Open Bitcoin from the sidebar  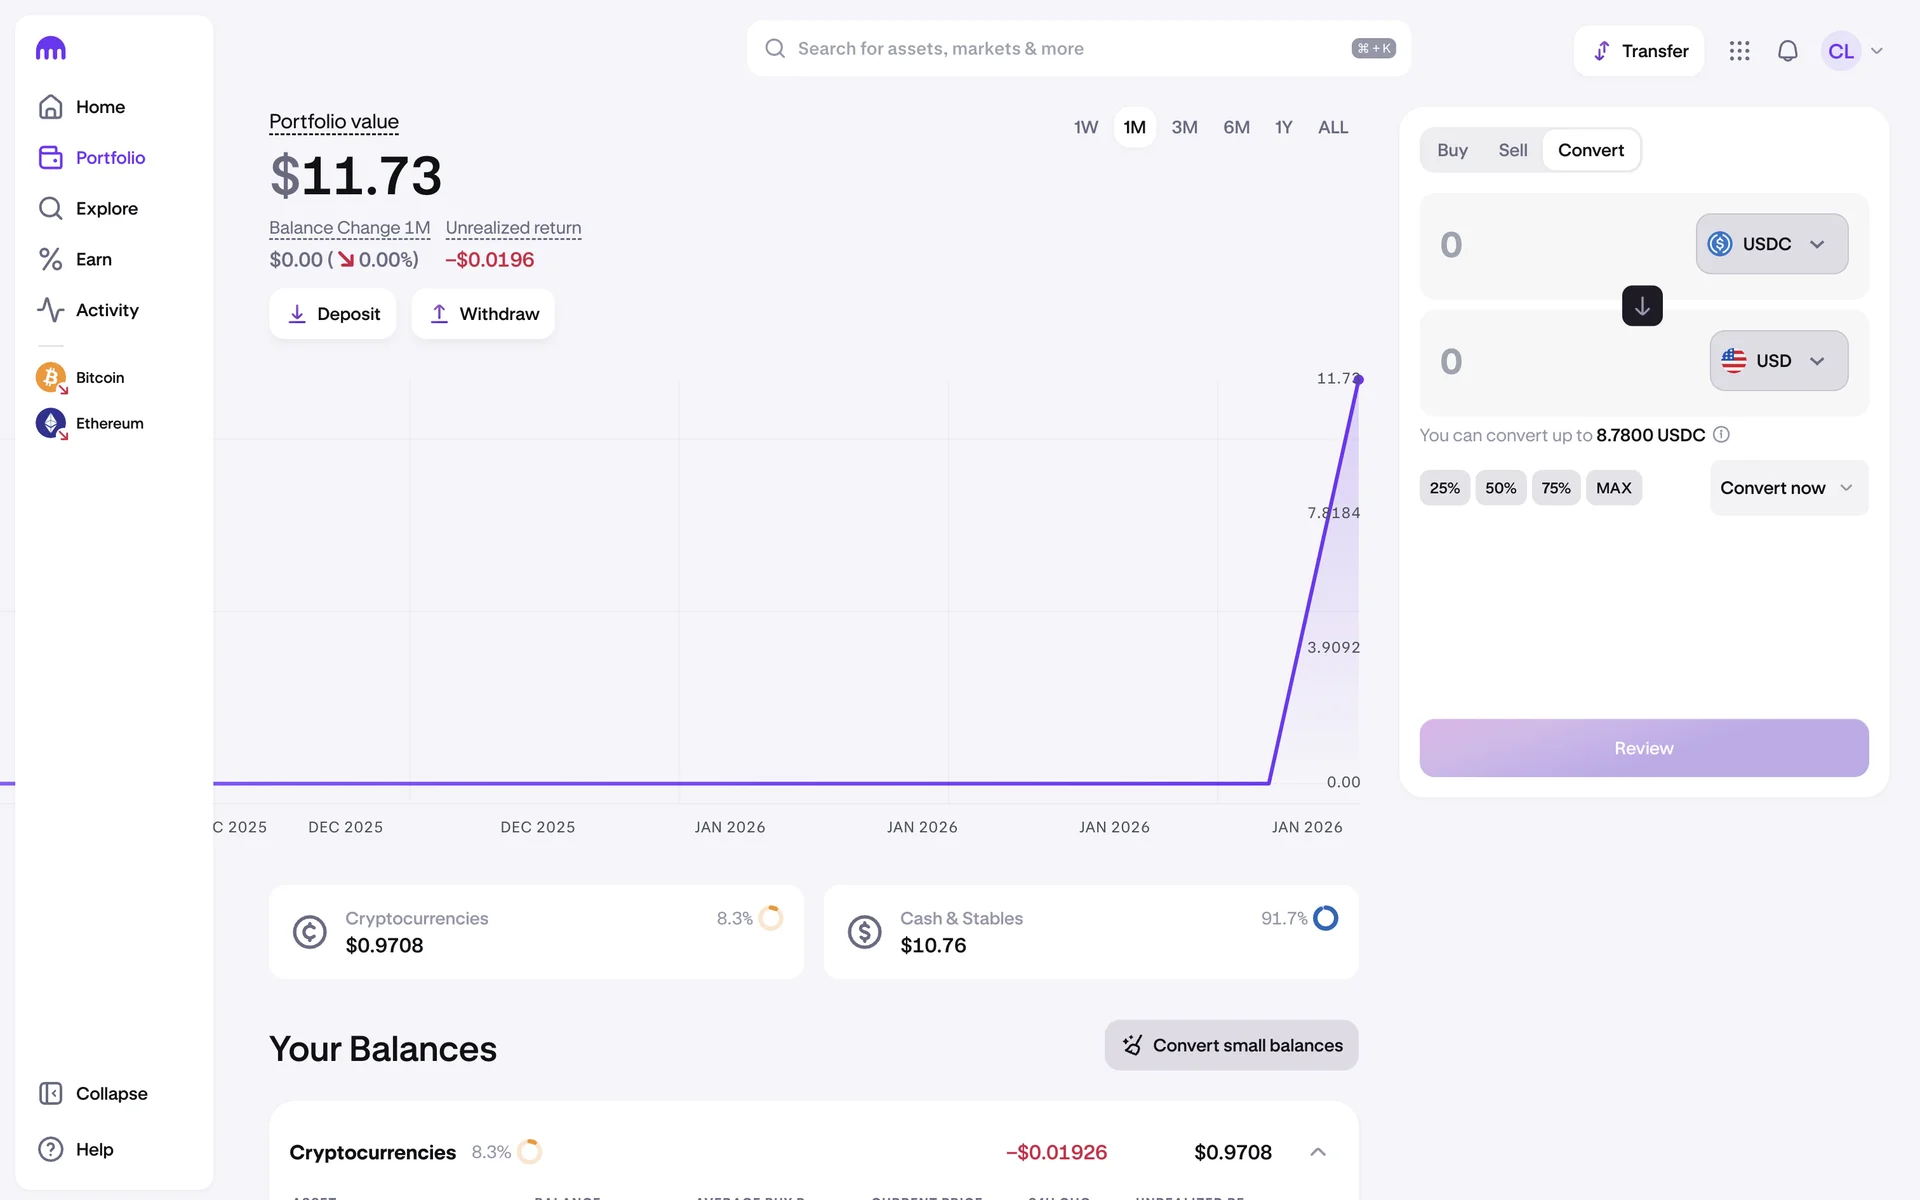click(x=99, y=378)
